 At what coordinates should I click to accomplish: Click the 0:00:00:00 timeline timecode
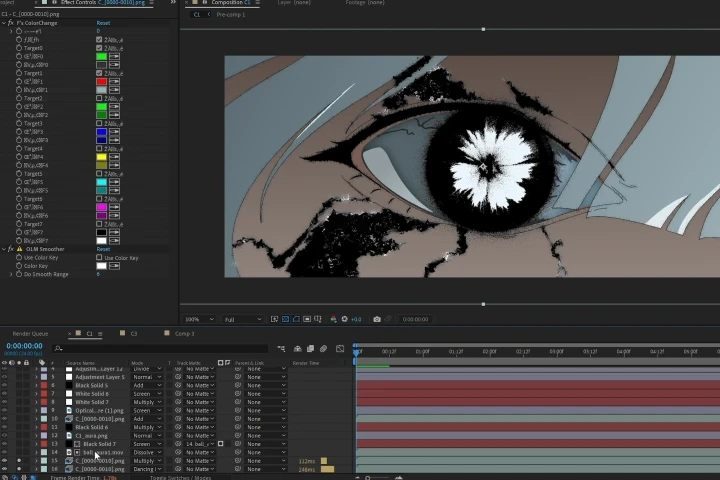pyautogui.click(x=24, y=346)
